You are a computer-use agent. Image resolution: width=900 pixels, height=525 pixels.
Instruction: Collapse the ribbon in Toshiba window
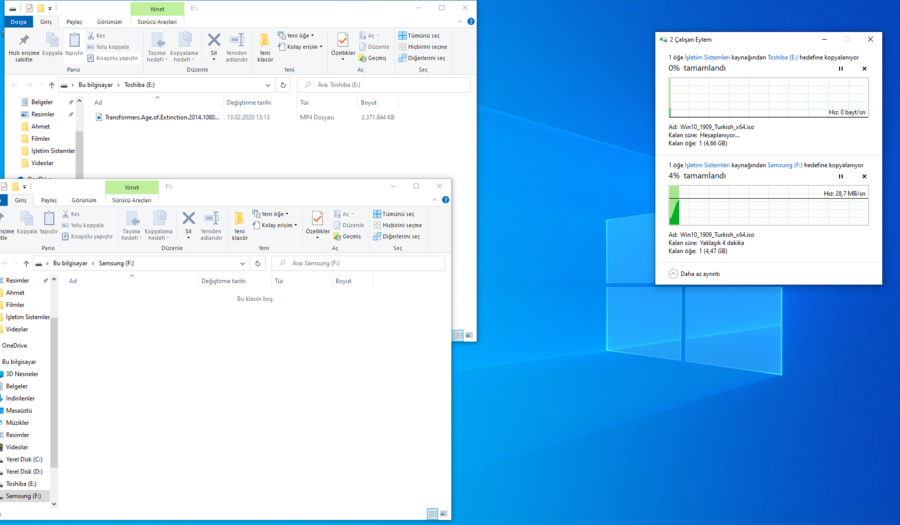click(460, 21)
